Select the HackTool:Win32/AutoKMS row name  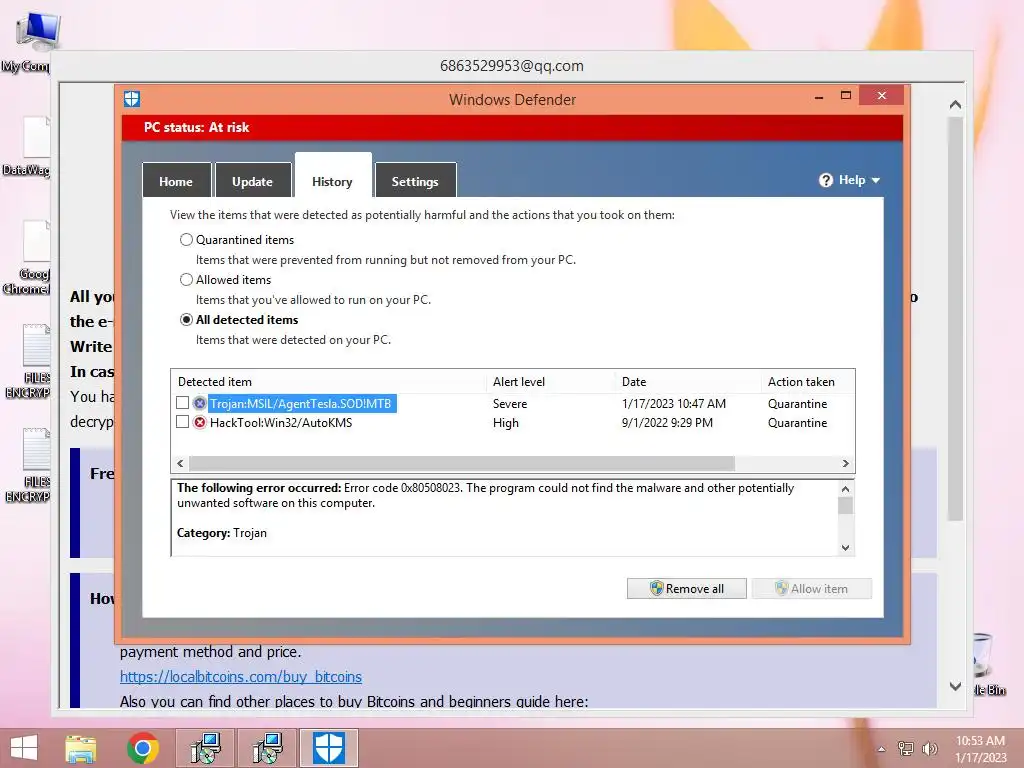pos(281,423)
